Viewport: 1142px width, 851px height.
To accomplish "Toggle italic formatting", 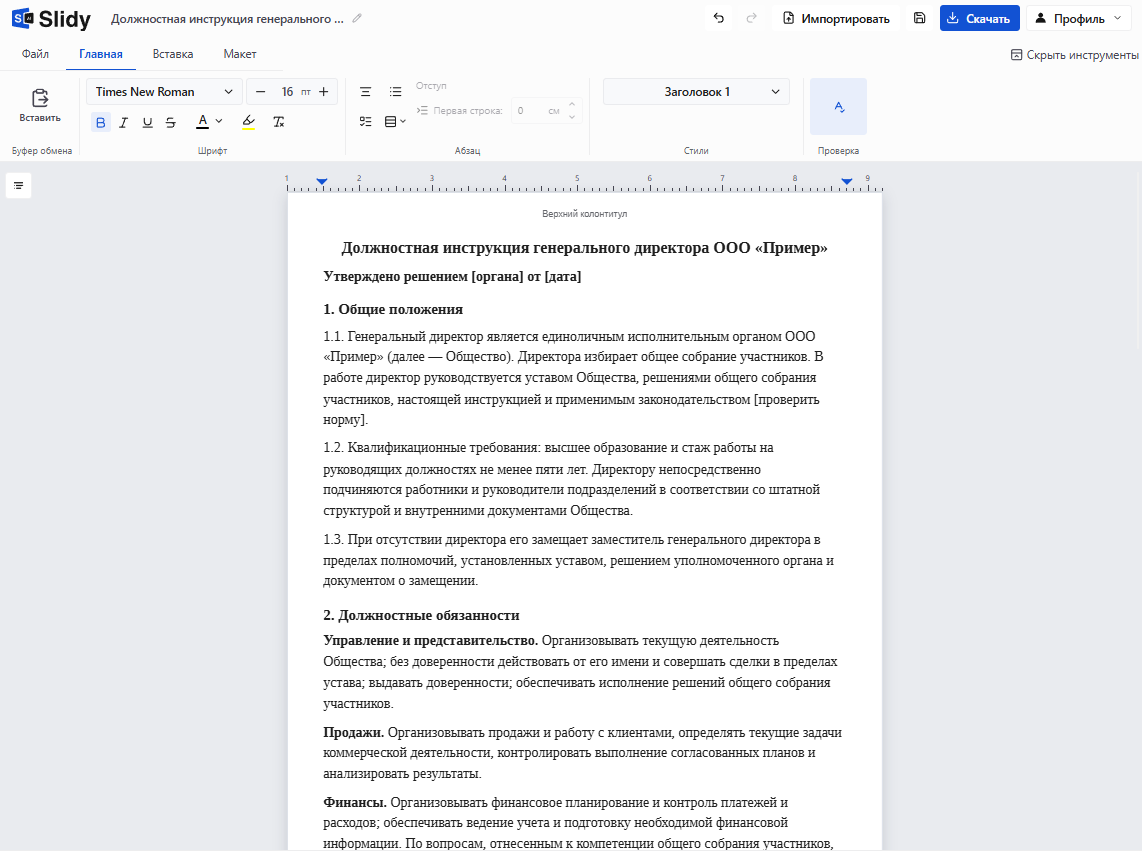I will pos(124,122).
